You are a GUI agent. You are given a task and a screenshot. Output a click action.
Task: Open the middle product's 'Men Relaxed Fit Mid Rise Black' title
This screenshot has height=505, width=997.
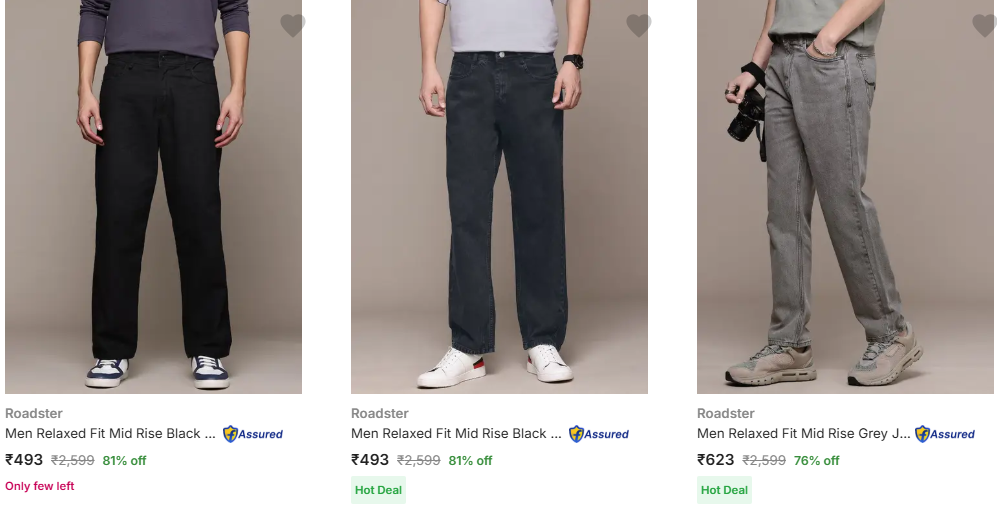click(x=456, y=434)
